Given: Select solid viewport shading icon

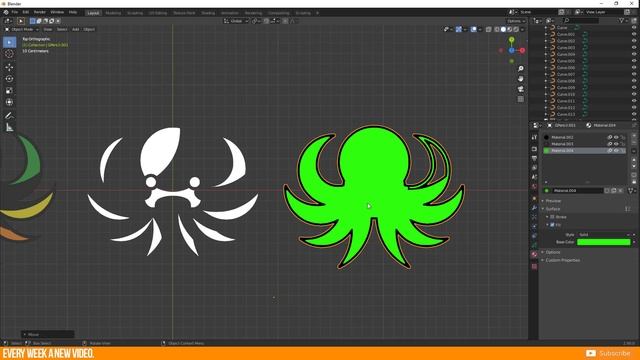Looking at the screenshot, I should 503,29.
